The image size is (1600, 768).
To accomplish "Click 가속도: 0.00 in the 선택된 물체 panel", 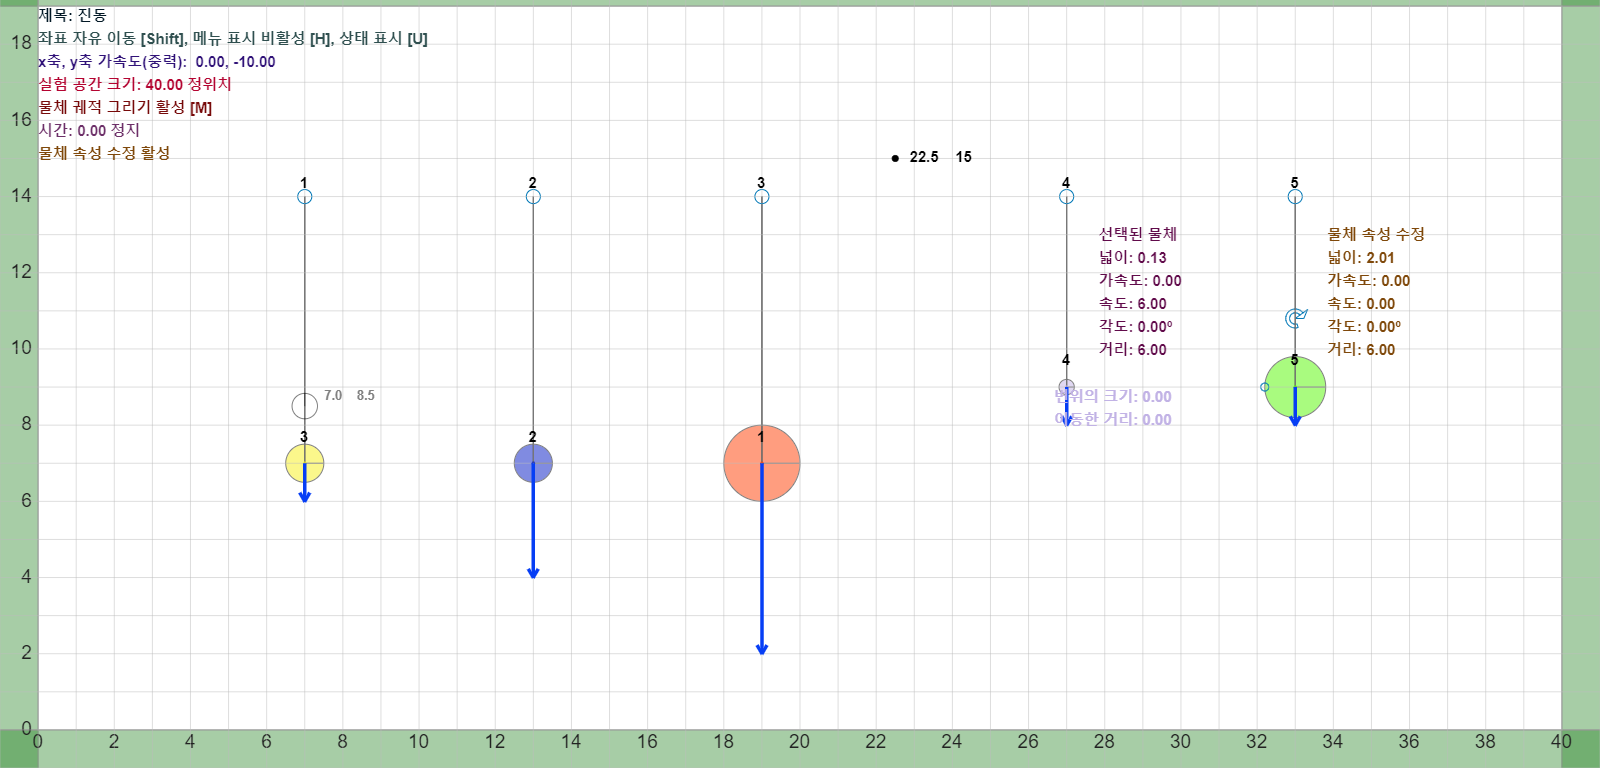I will click(1140, 280).
